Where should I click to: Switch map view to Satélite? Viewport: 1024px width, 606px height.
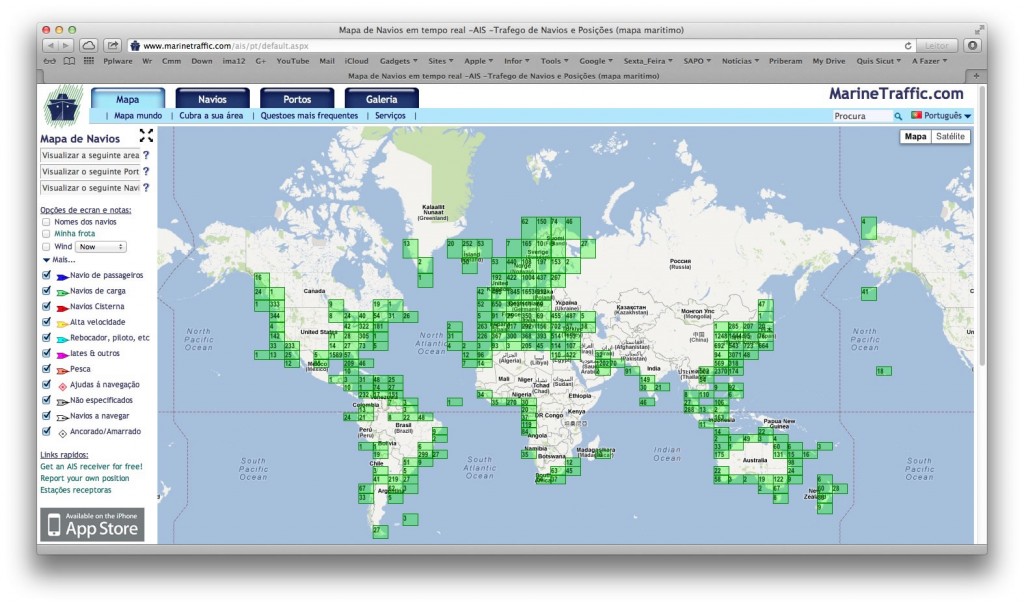(951, 136)
